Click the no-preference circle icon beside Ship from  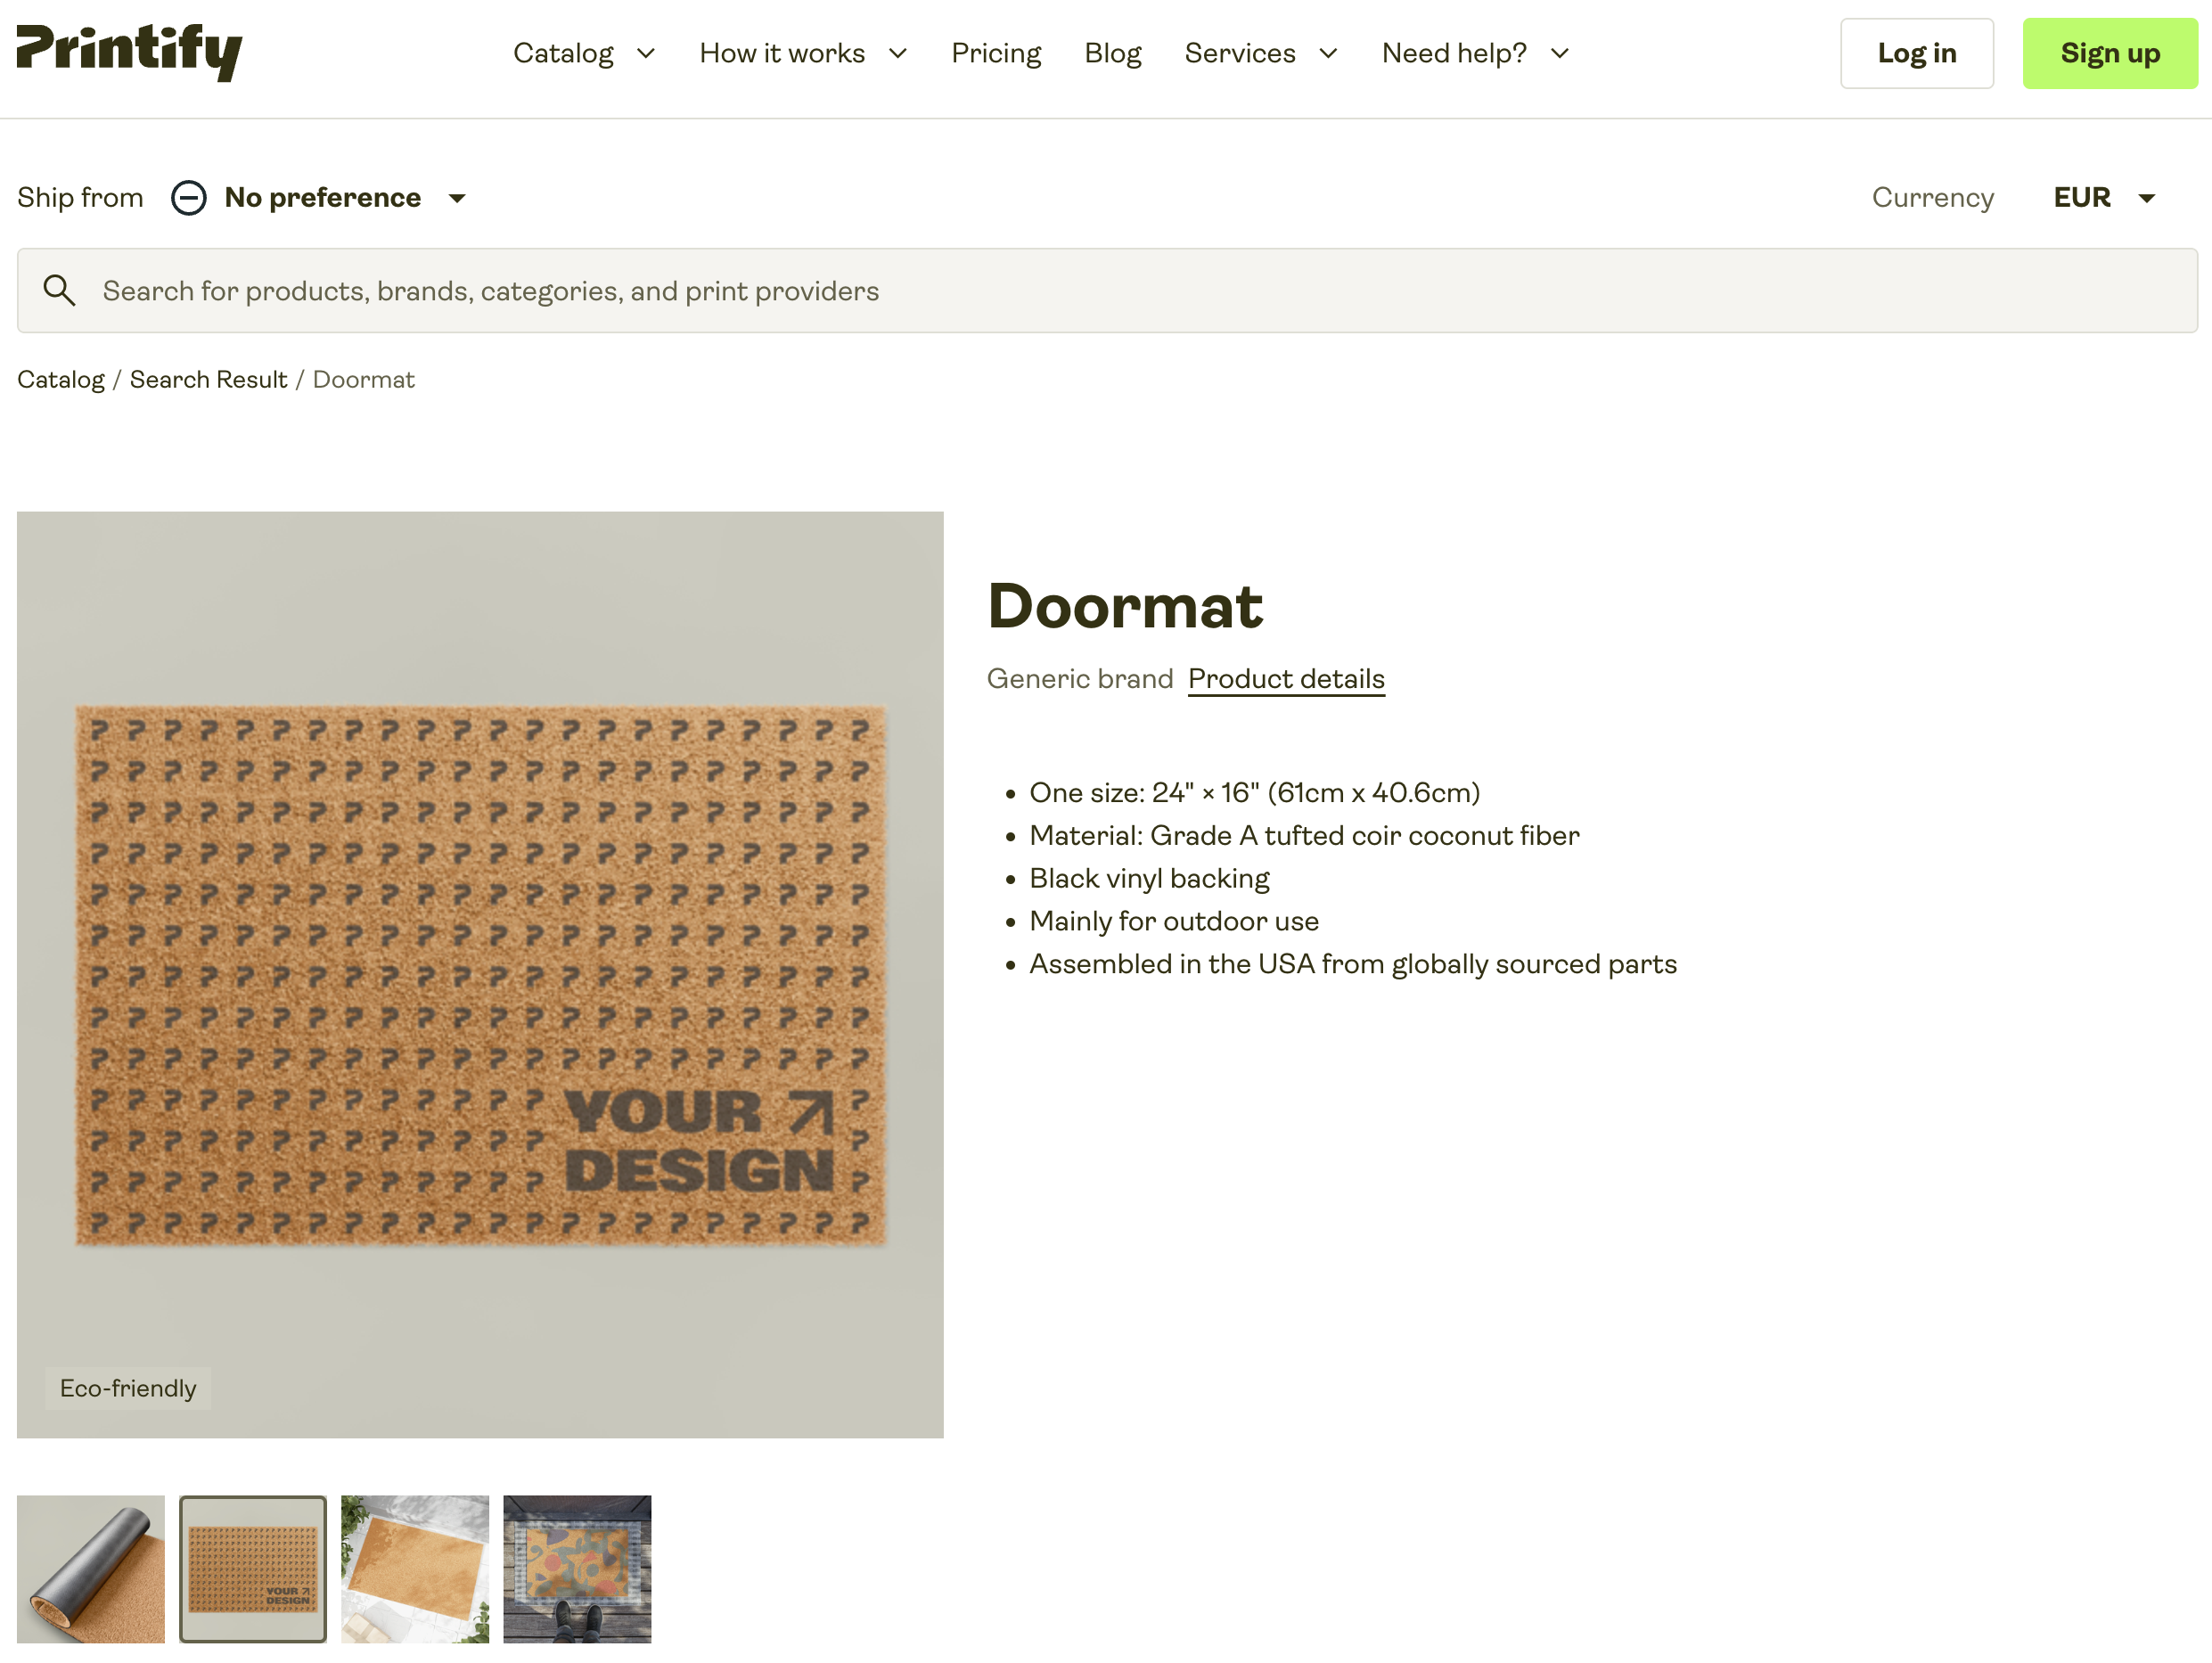click(x=188, y=198)
